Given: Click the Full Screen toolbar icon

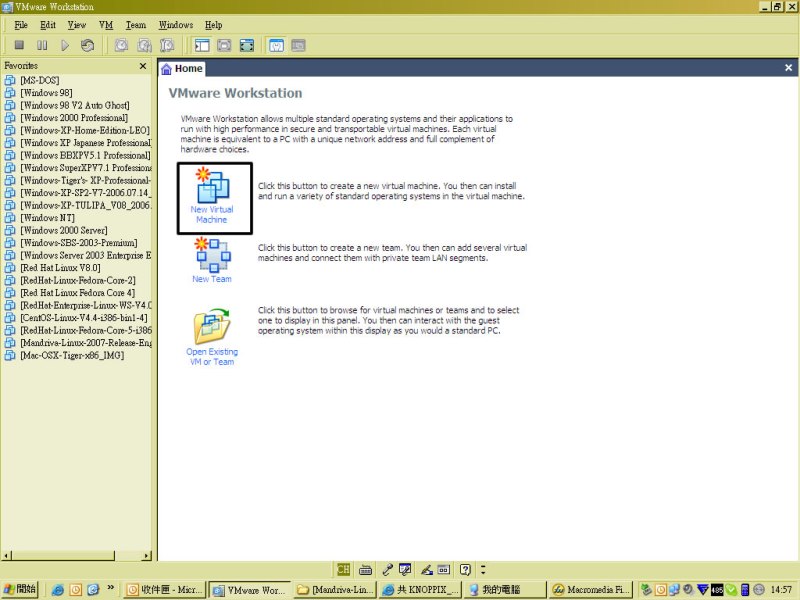Looking at the screenshot, I should [x=247, y=45].
